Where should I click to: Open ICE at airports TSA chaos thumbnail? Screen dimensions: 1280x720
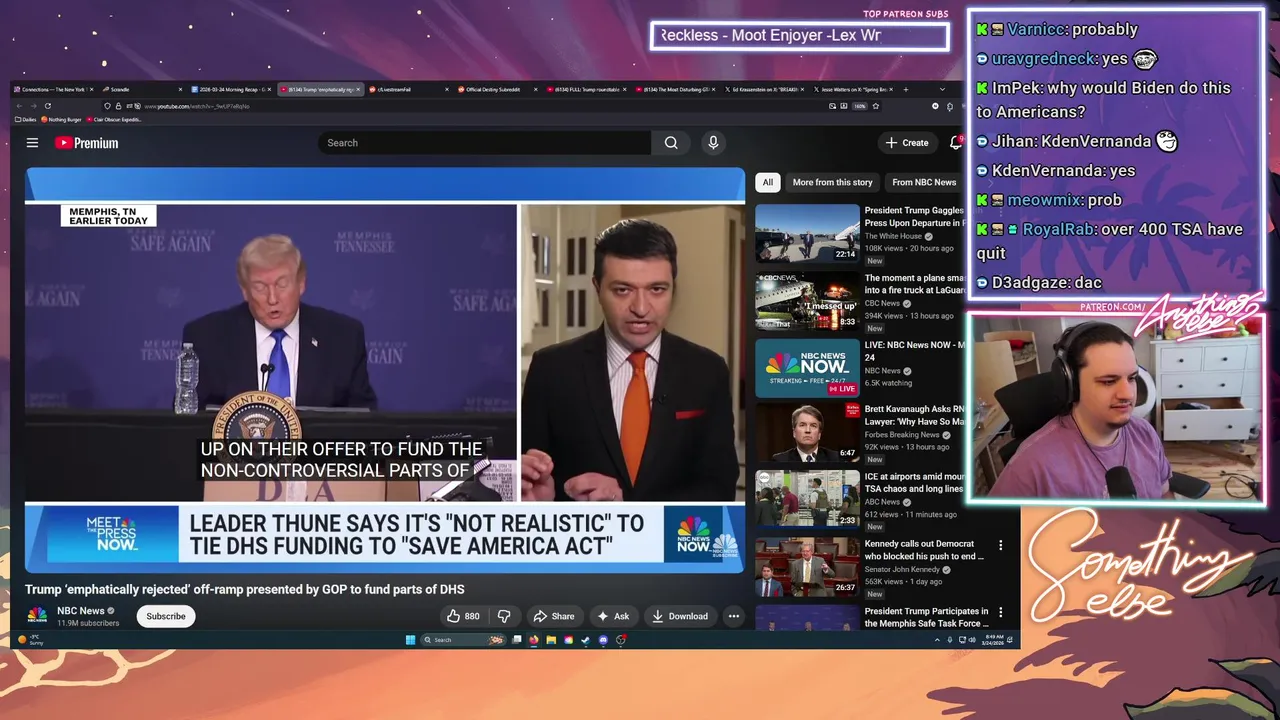tap(807, 499)
